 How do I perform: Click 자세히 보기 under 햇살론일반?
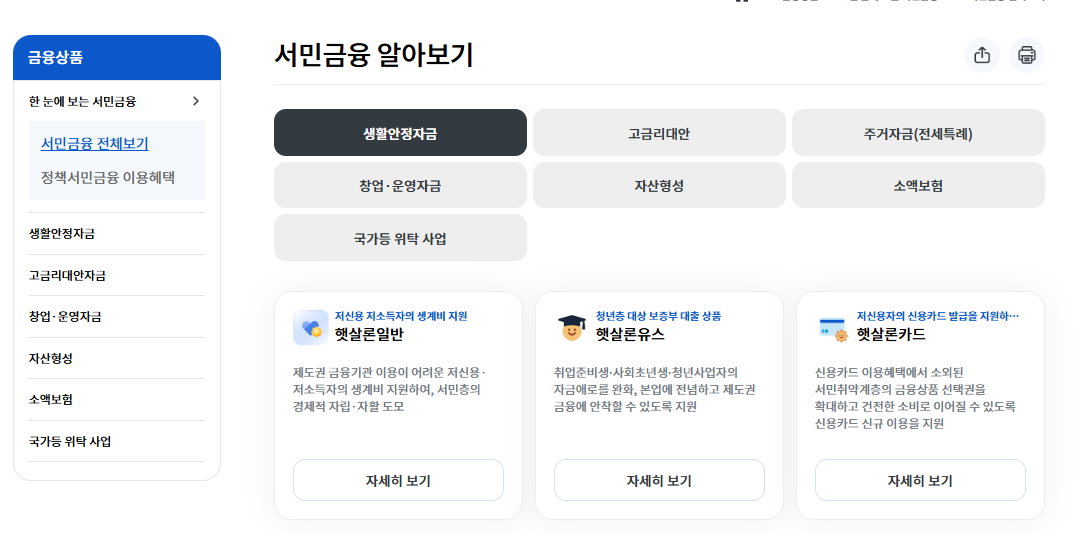(x=398, y=480)
